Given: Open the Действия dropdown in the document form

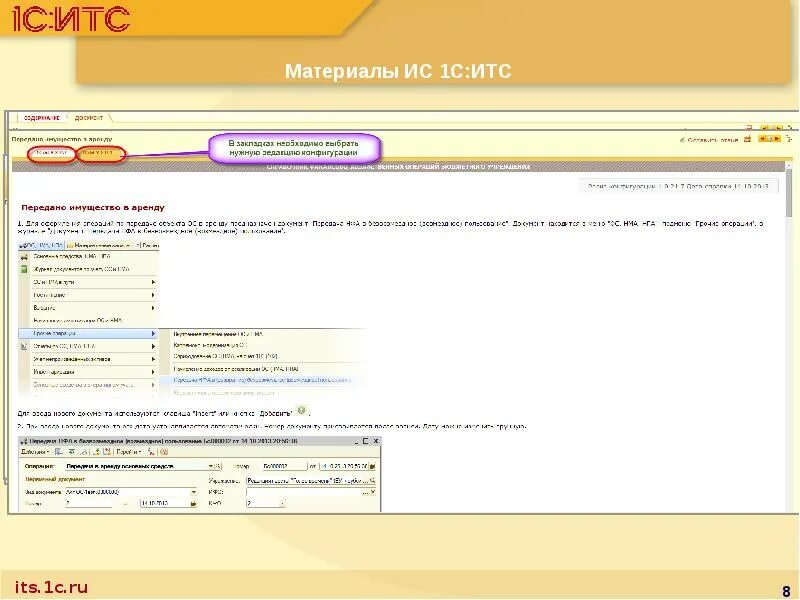Looking at the screenshot, I should (35, 452).
